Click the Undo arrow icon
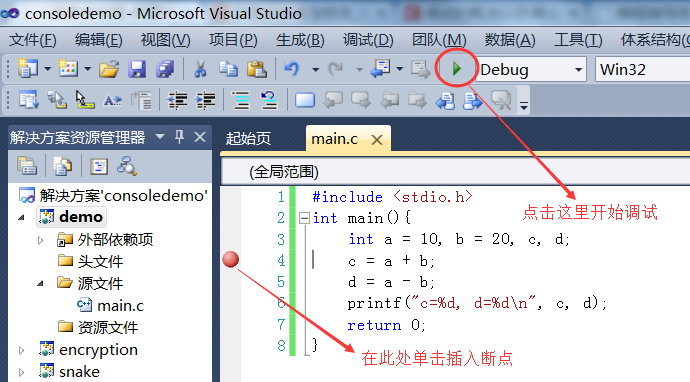The height and width of the screenshot is (382, 690). [x=292, y=69]
